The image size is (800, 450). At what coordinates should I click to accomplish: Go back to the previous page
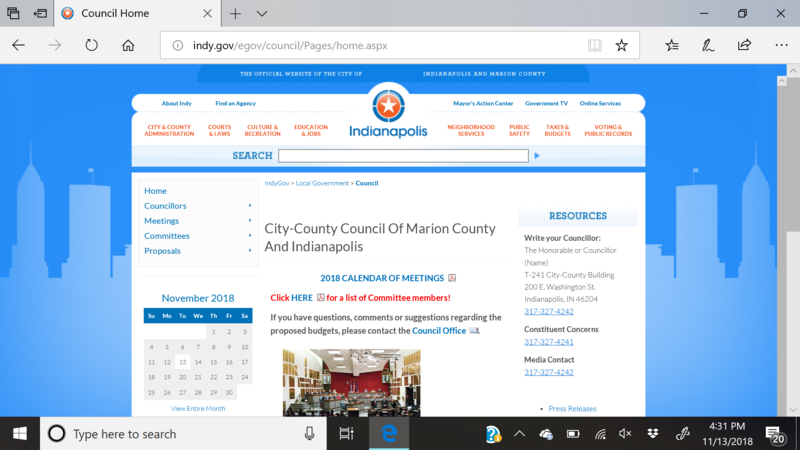tap(18, 45)
